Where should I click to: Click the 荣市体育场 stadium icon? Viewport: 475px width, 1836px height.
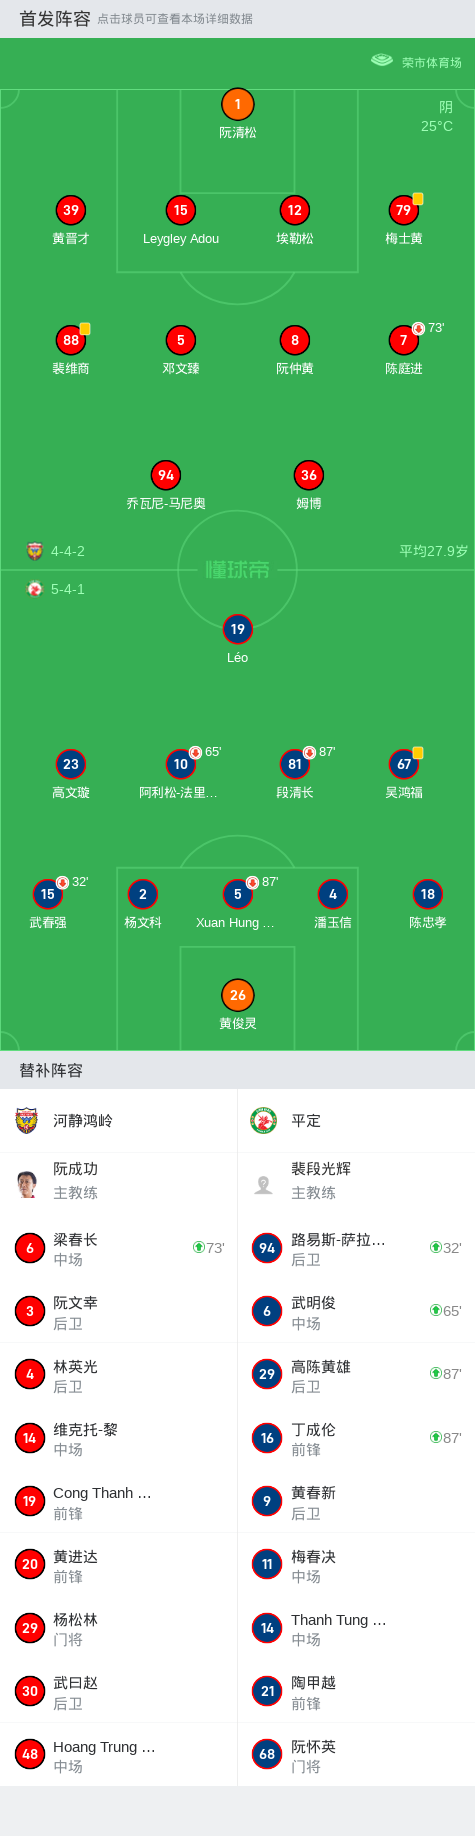coord(382,61)
